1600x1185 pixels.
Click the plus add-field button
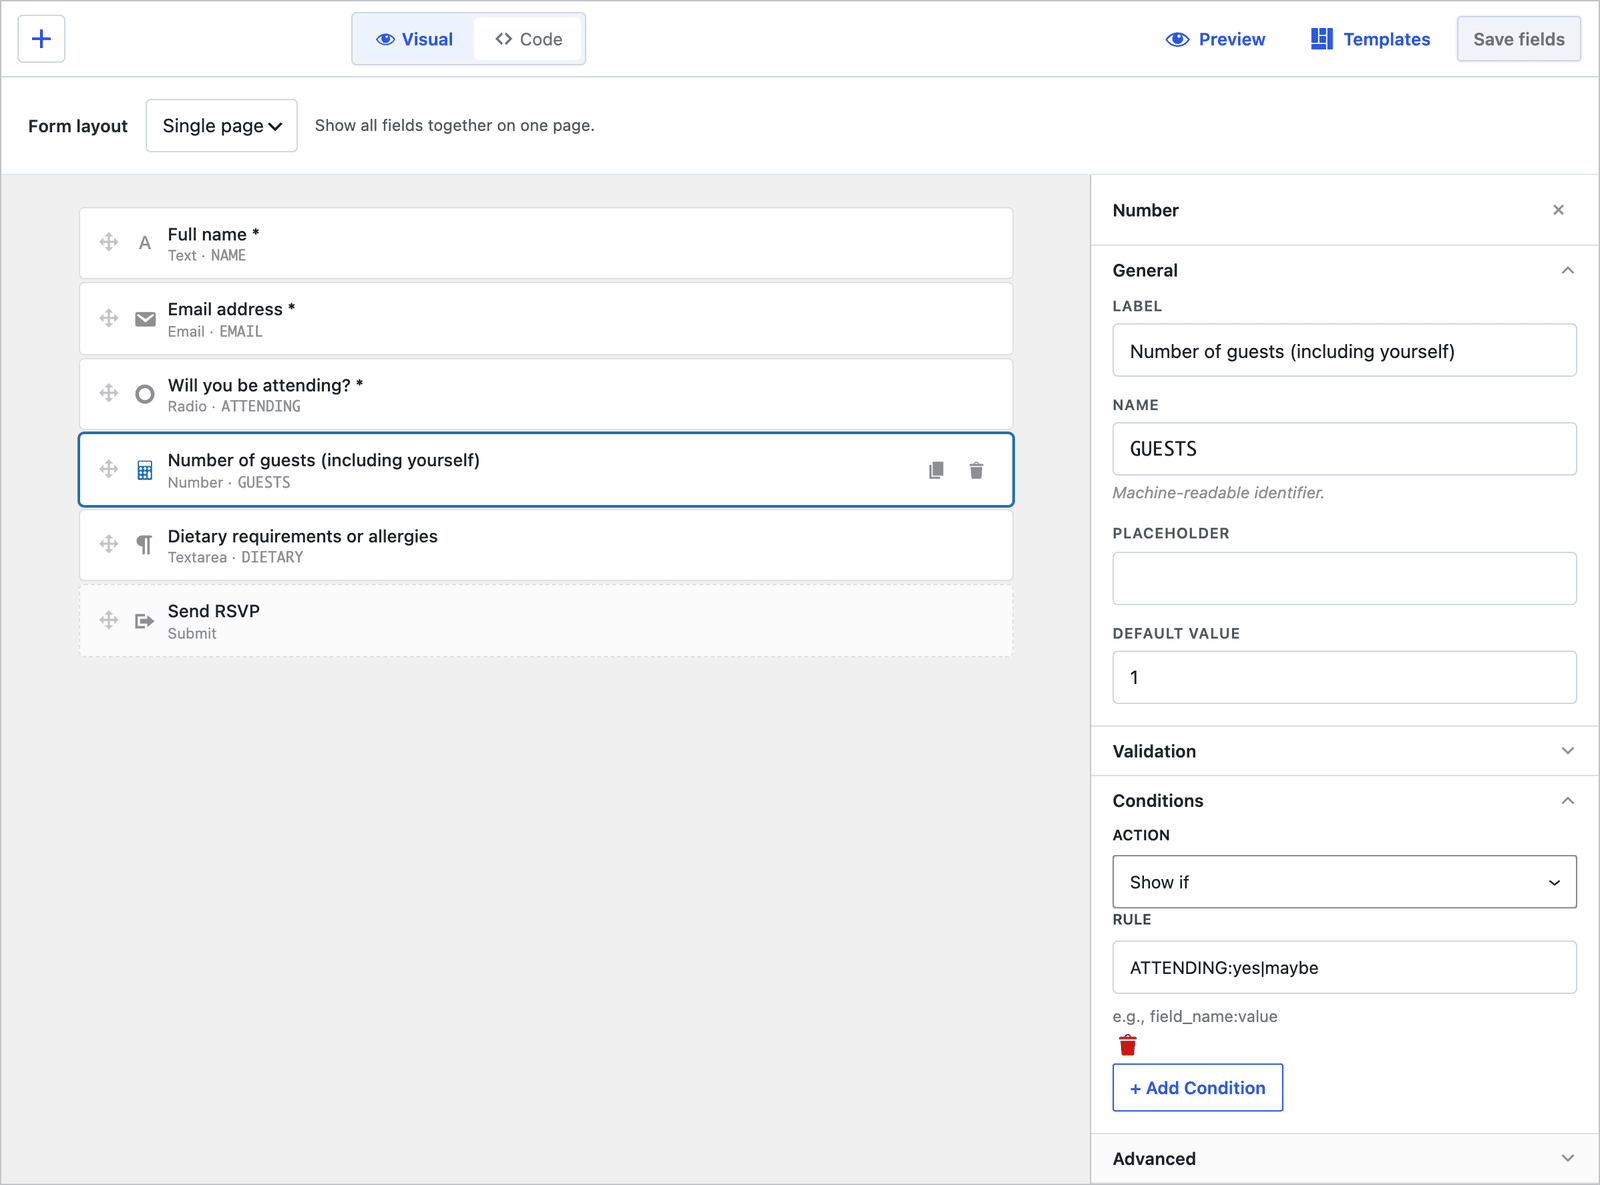coord(41,39)
